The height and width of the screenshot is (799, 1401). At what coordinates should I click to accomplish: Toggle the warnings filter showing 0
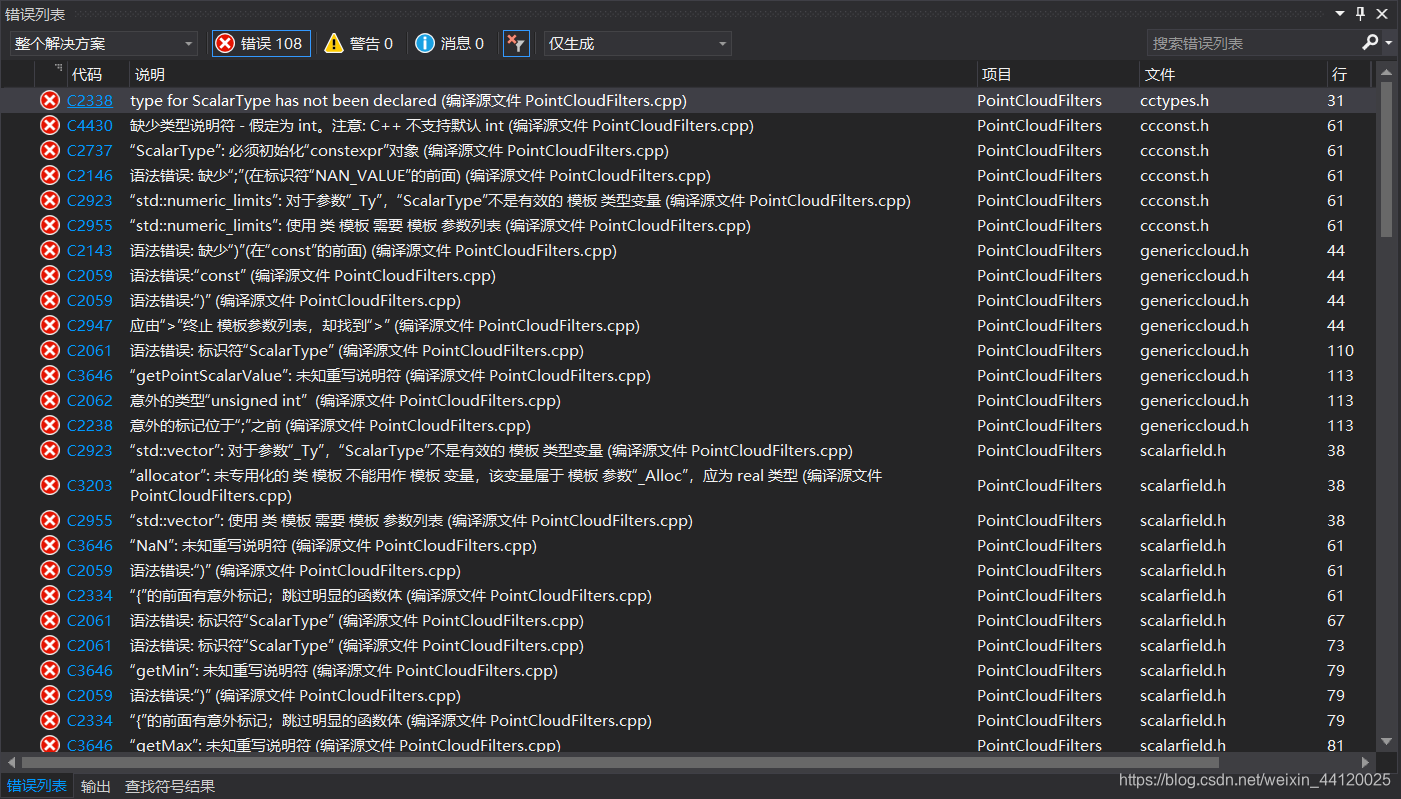(359, 43)
